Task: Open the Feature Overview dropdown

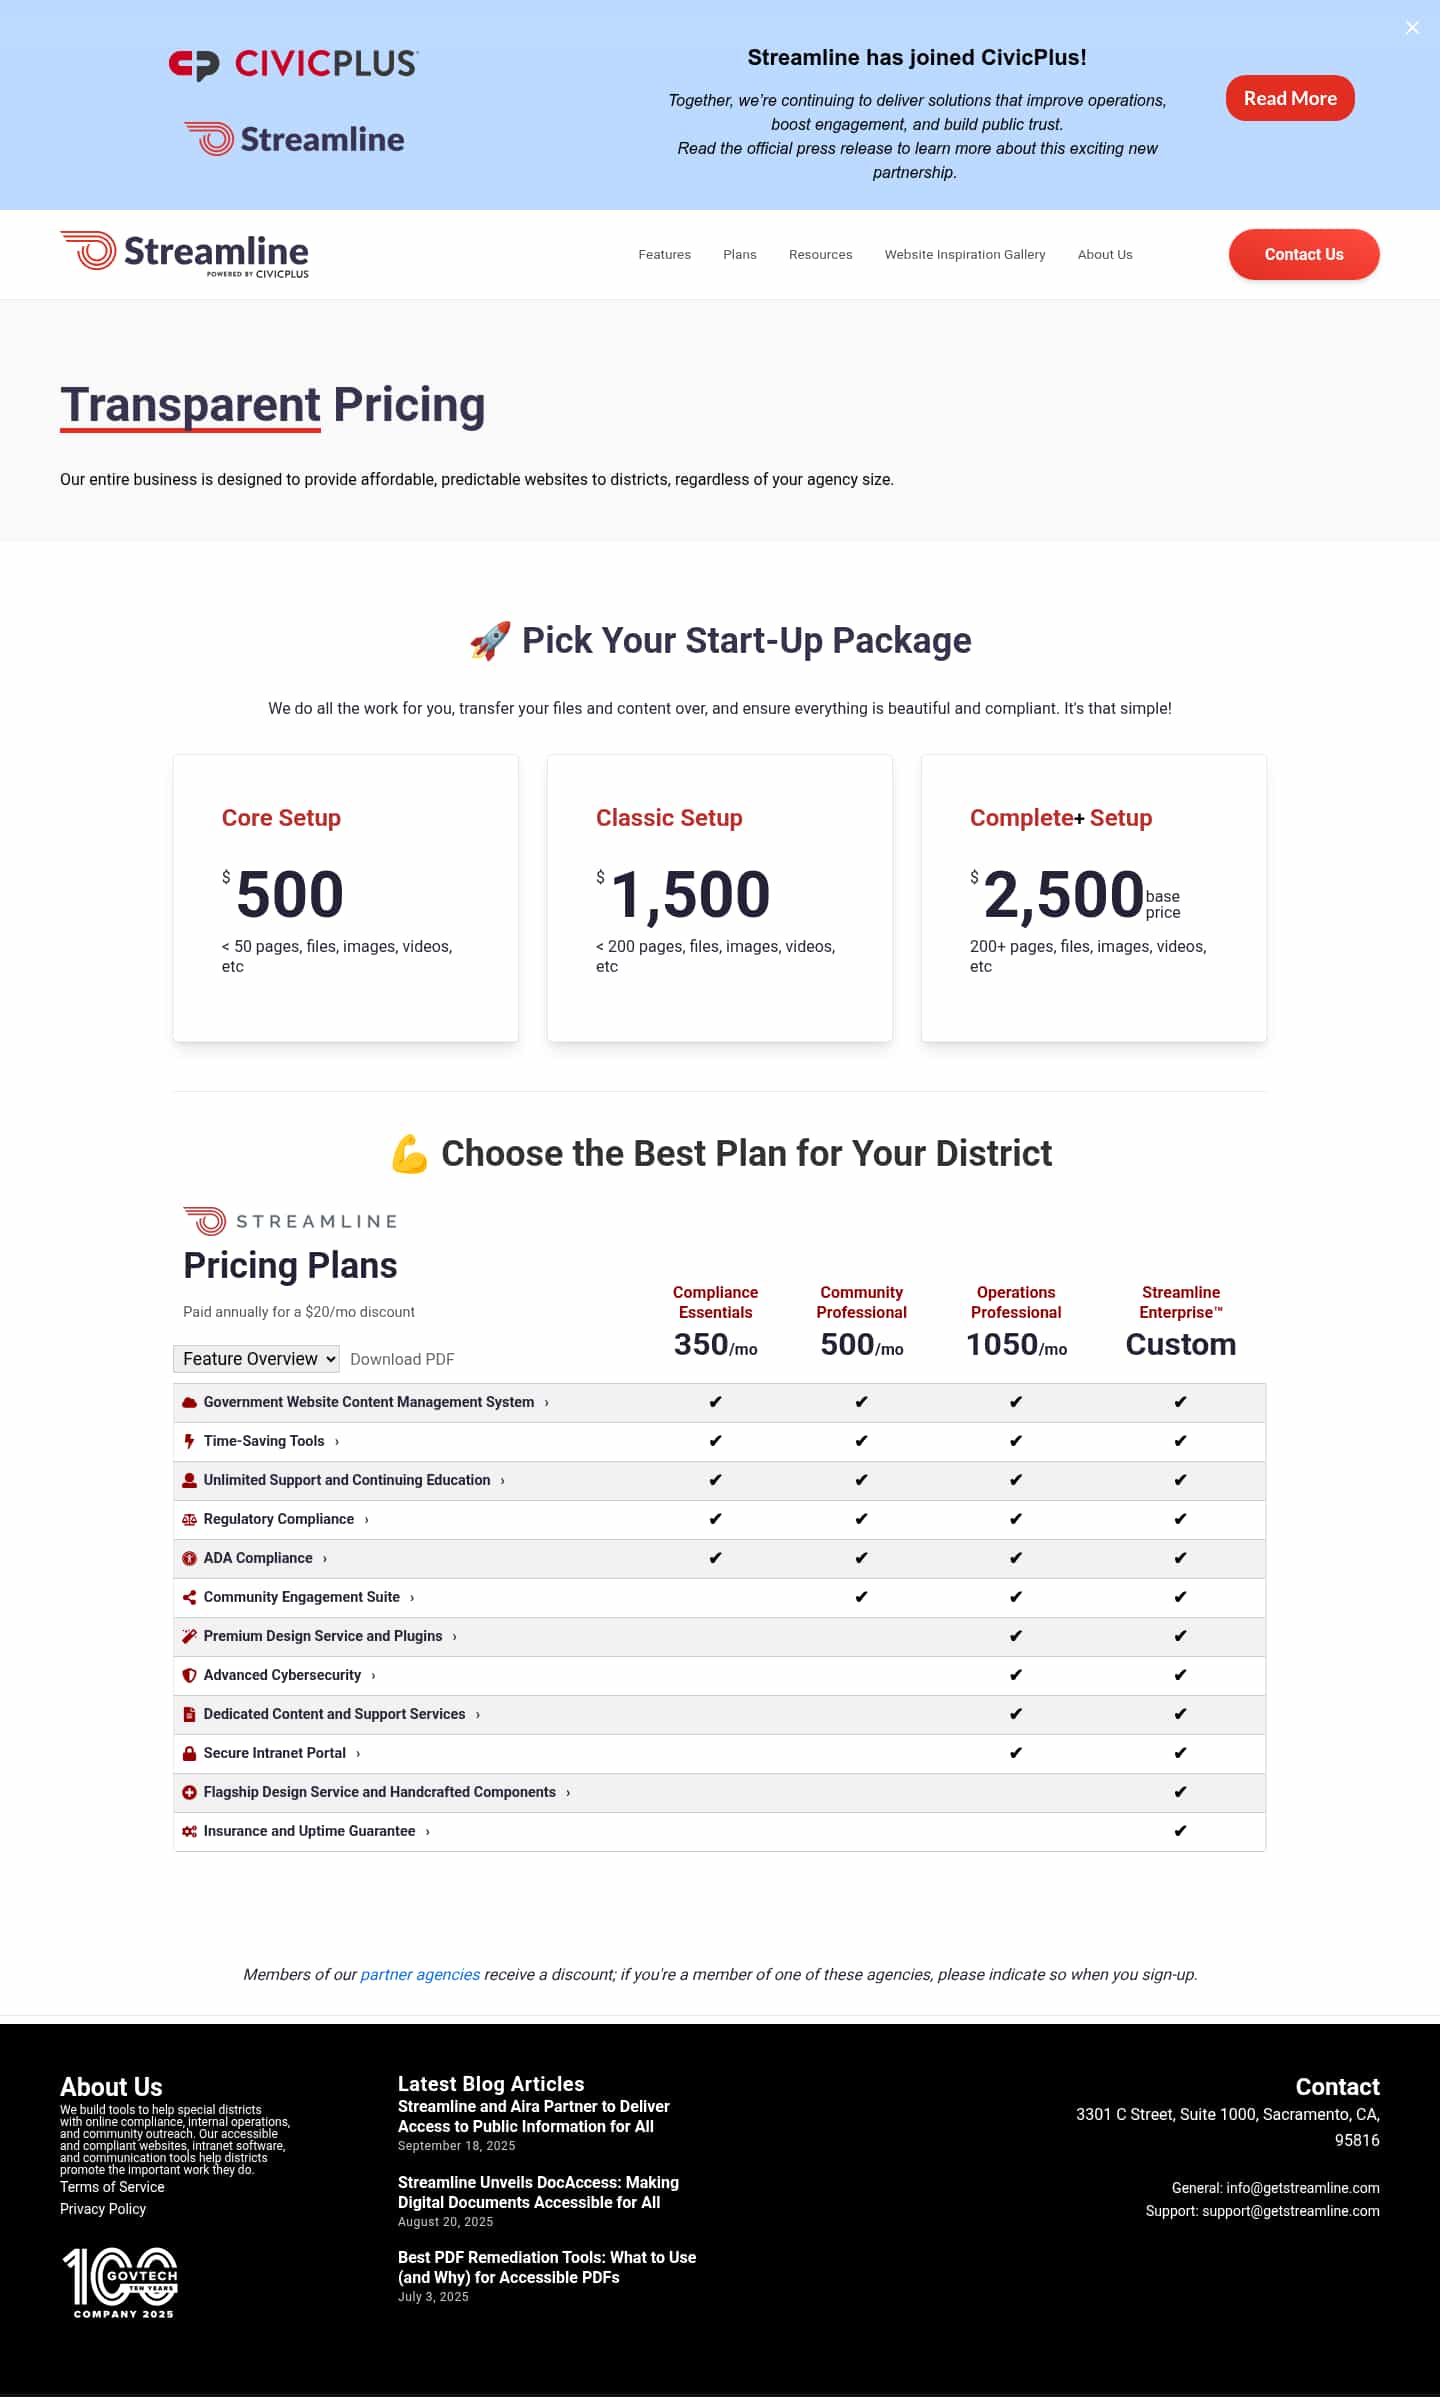Action: (257, 1359)
